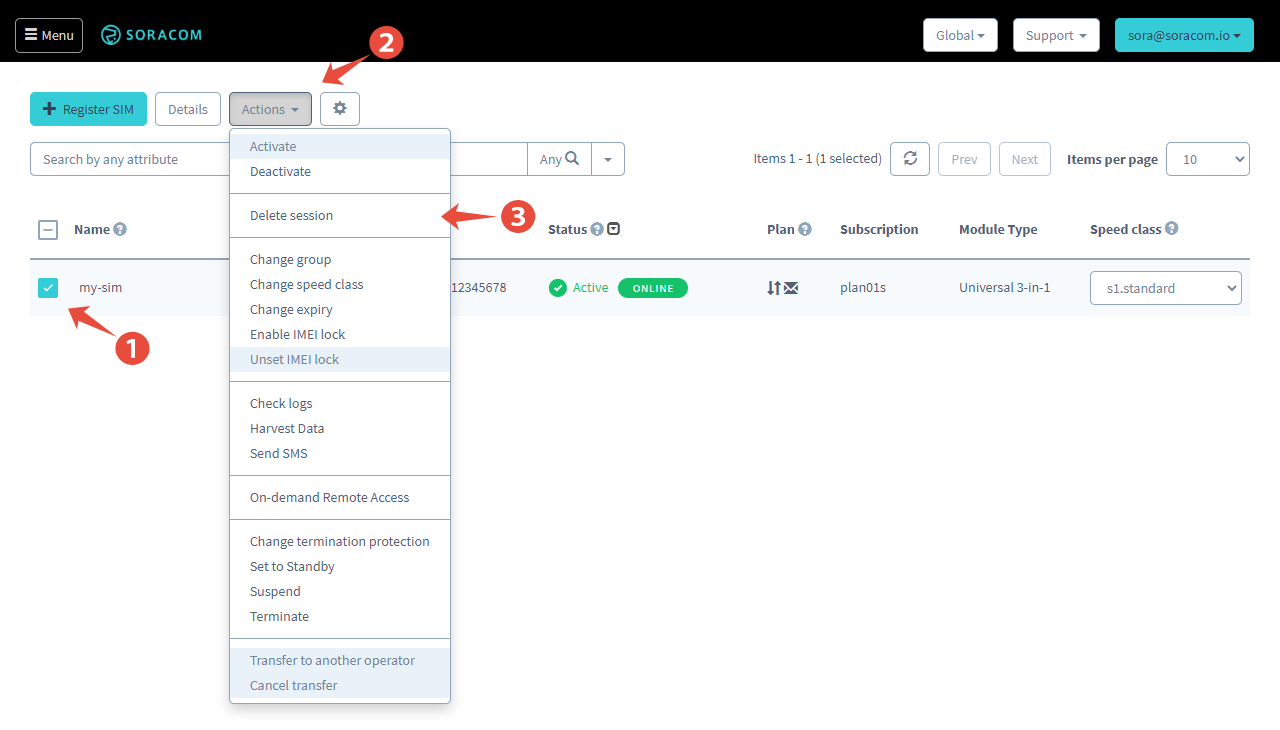The height and width of the screenshot is (730, 1280).
Task: Click the help icon beside Name
Action: tap(120, 229)
